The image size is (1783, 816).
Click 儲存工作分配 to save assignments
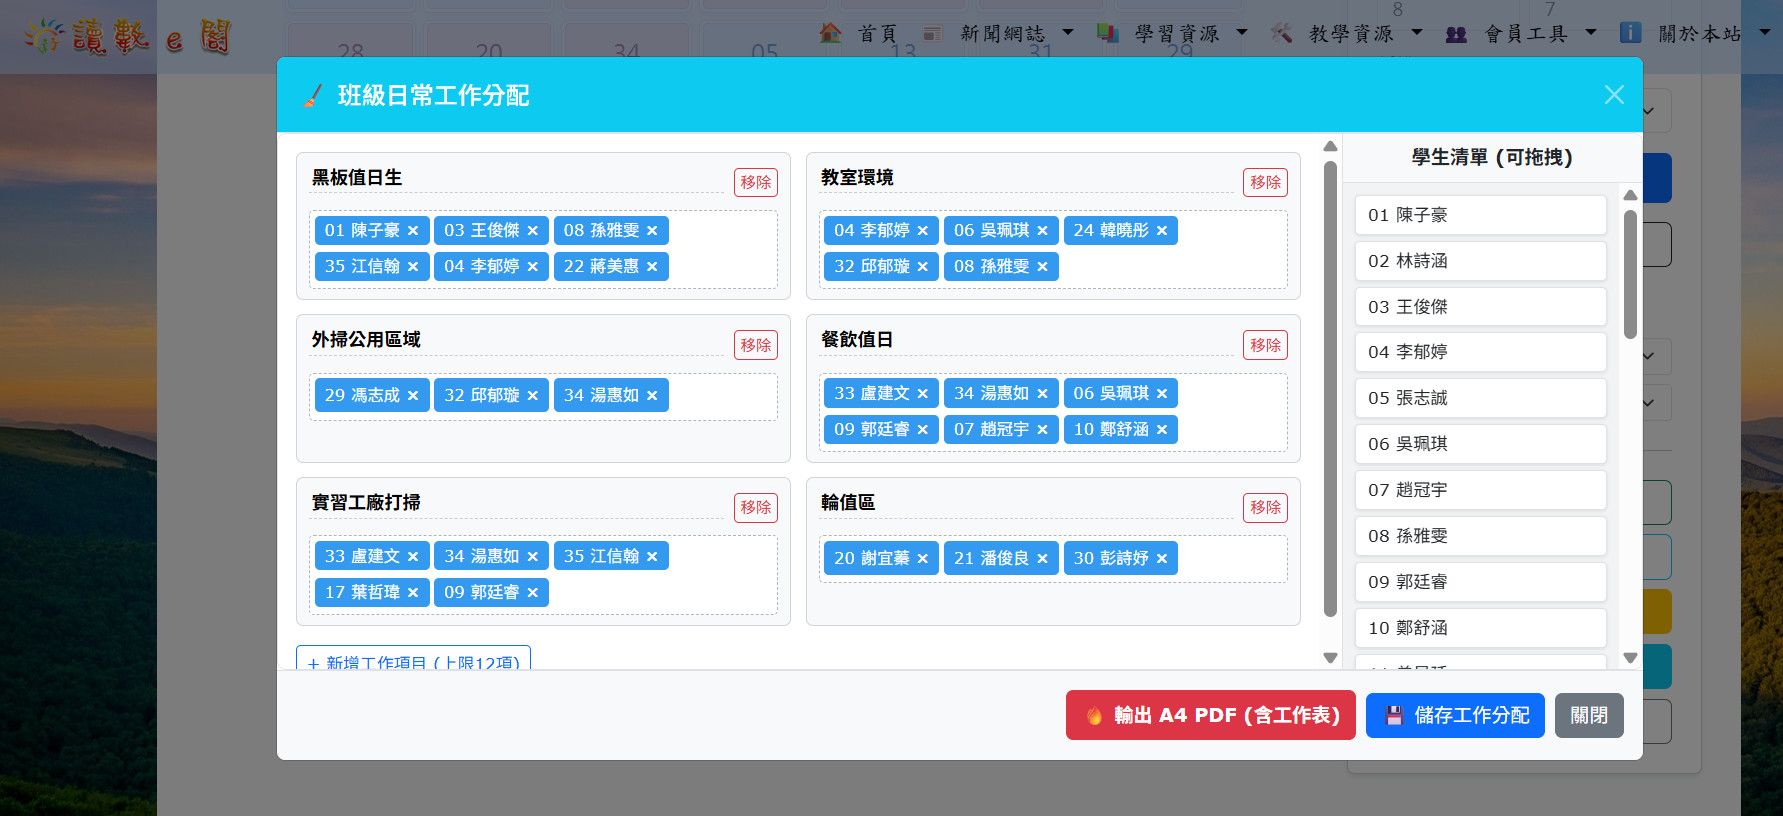pyautogui.click(x=1455, y=715)
